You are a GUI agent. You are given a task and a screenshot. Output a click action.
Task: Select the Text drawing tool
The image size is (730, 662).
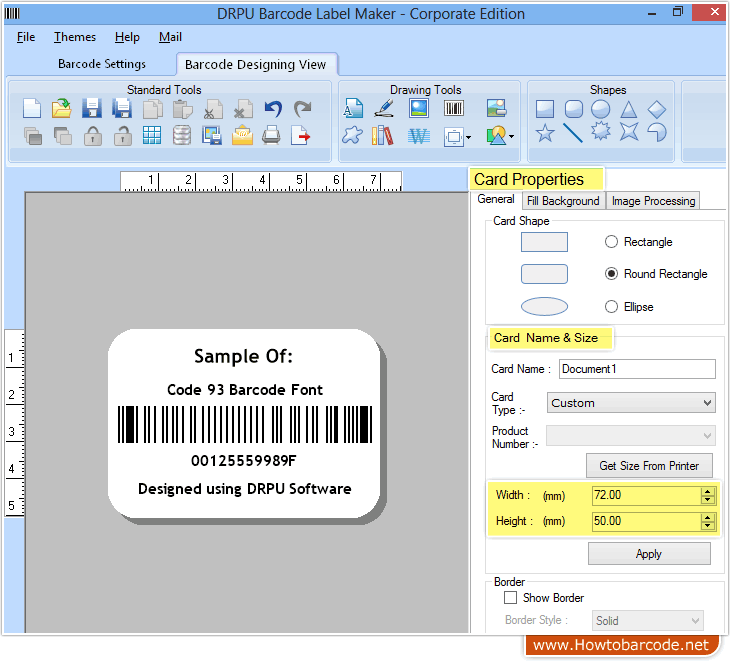coord(353,108)
